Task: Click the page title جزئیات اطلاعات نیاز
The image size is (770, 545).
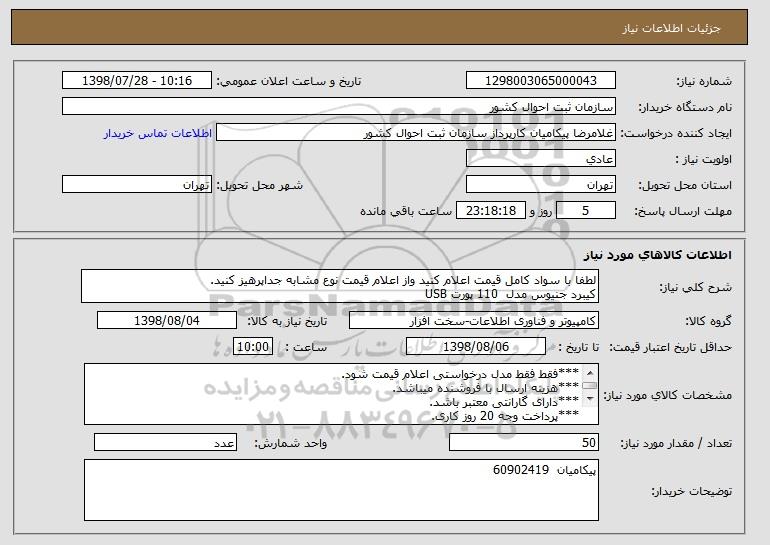Action: 671,28
